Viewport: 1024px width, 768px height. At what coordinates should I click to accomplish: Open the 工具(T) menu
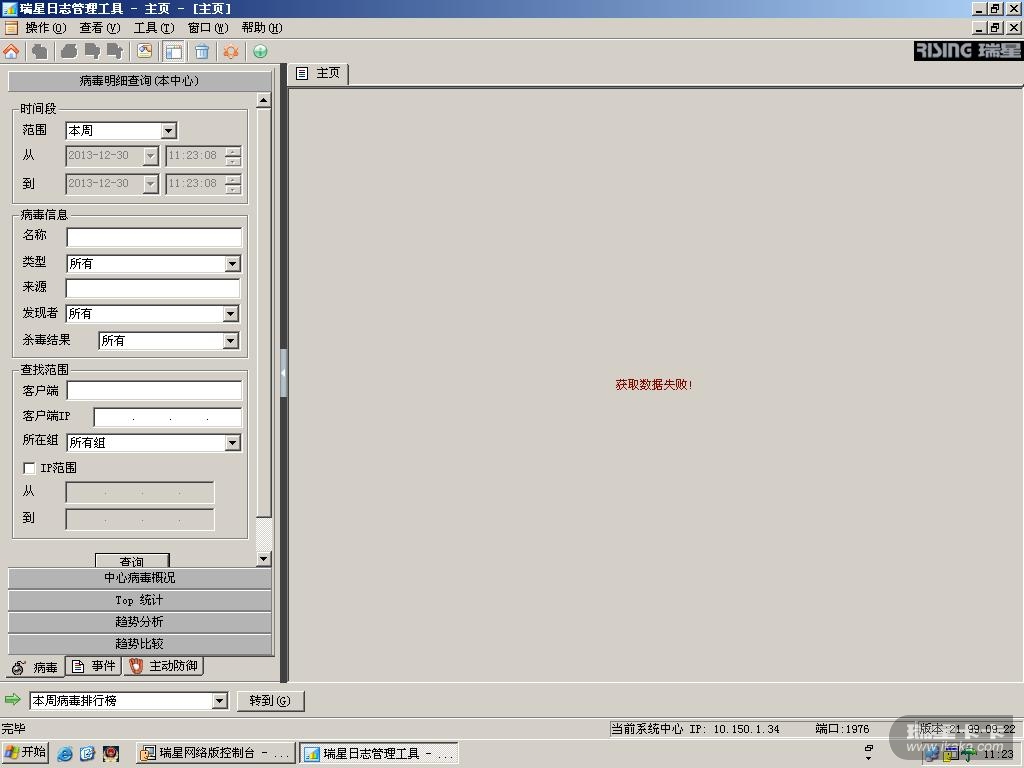coord(153,27)
